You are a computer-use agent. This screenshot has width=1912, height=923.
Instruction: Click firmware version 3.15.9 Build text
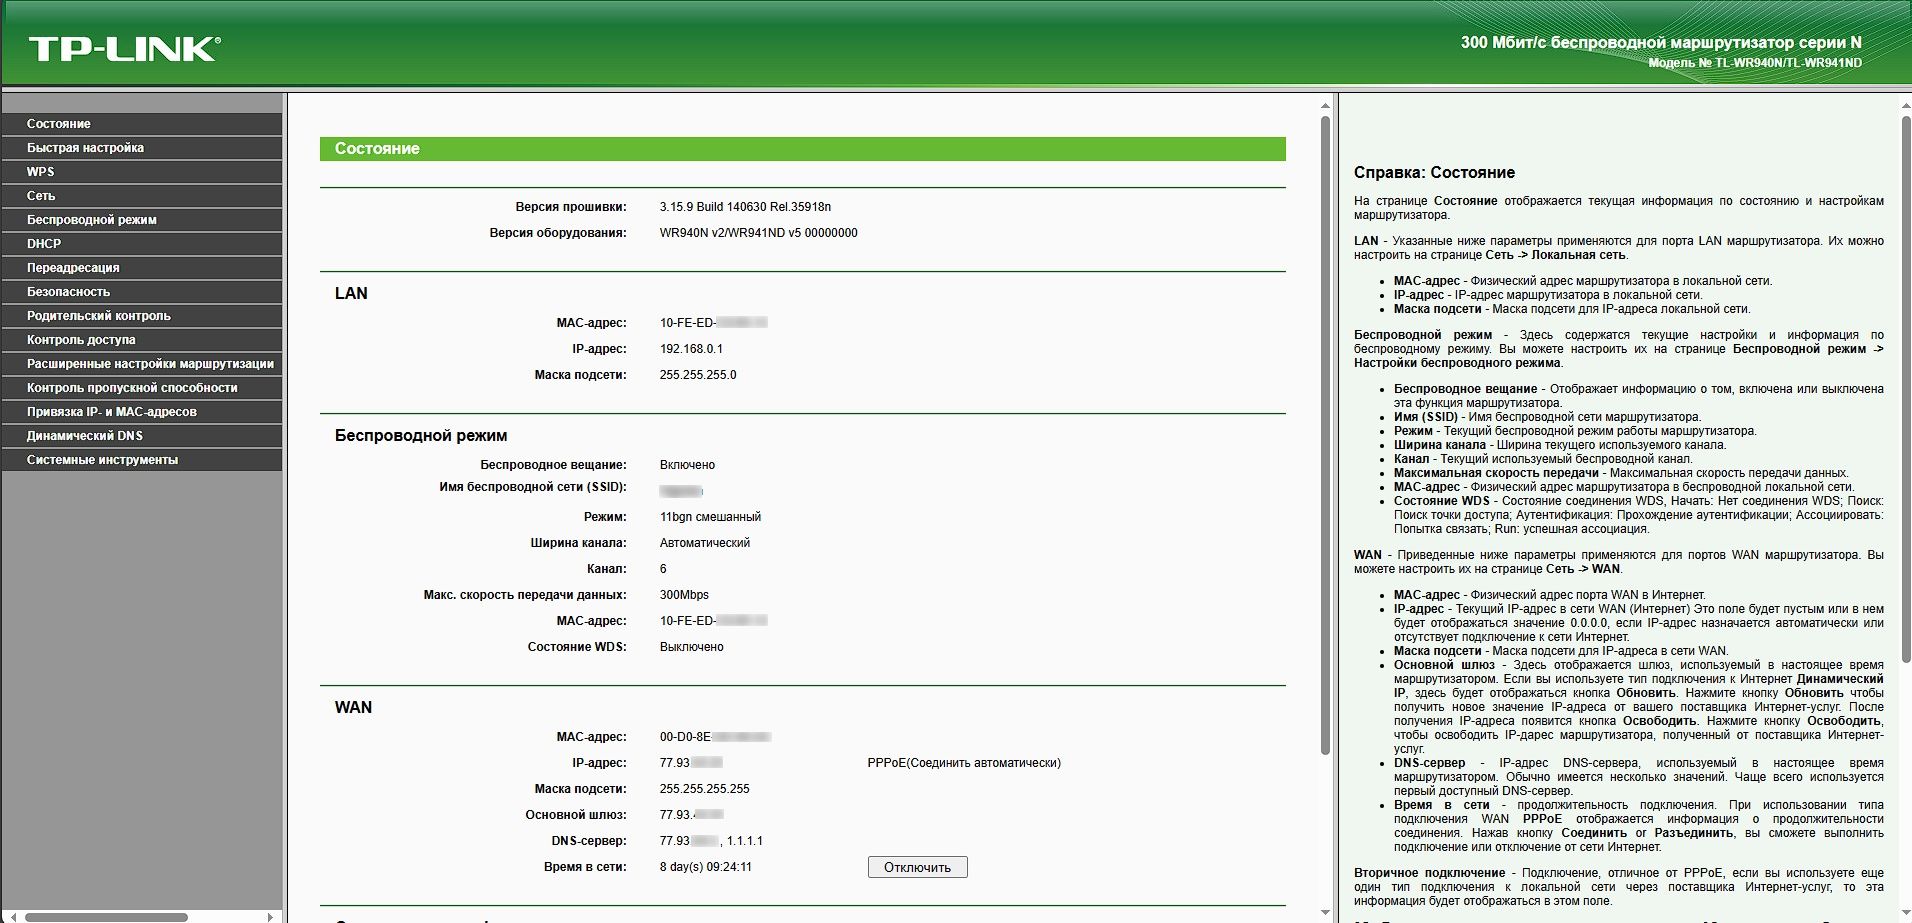click(745, 207)
